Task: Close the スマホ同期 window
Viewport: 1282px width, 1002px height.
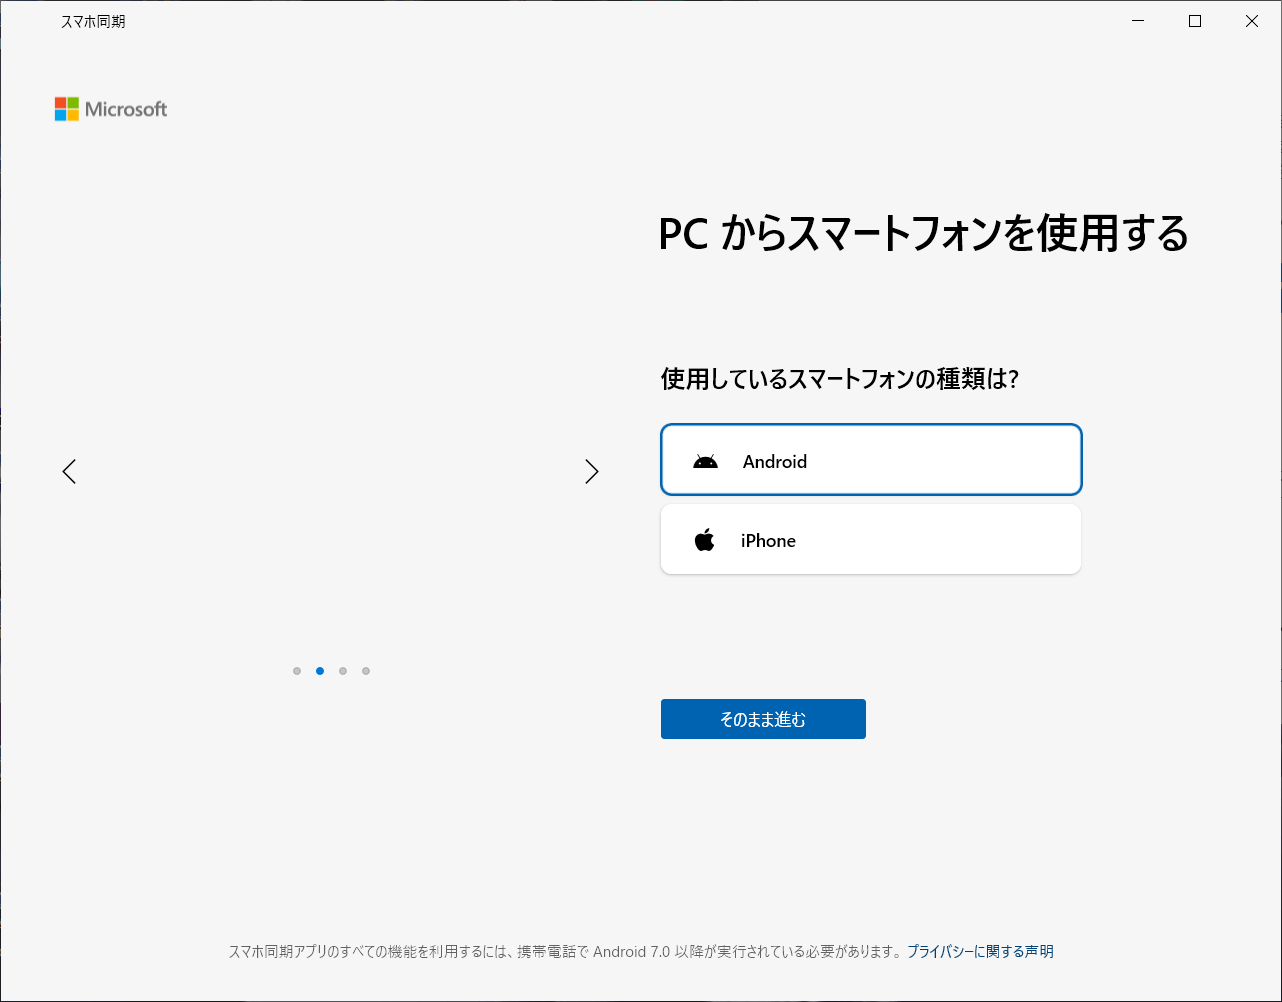Action: click(1252, 21)
